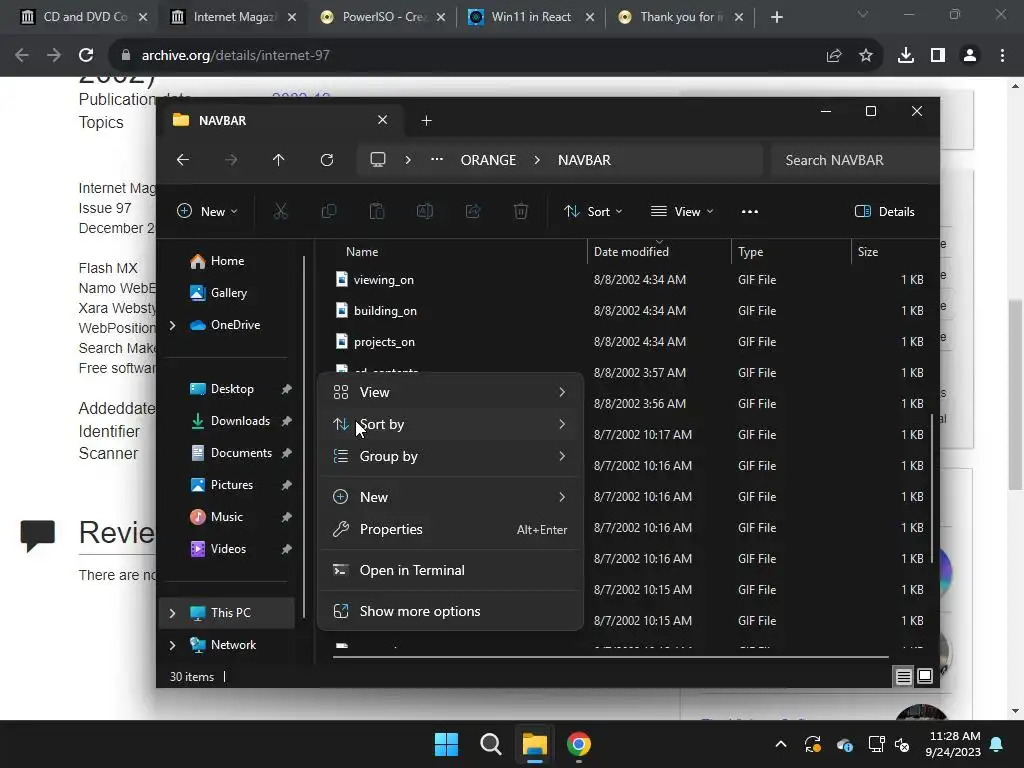Switch to the Win11 in React Chrome tab
This screenshot has width=1024, height=768.
click(x=531, y=17)
